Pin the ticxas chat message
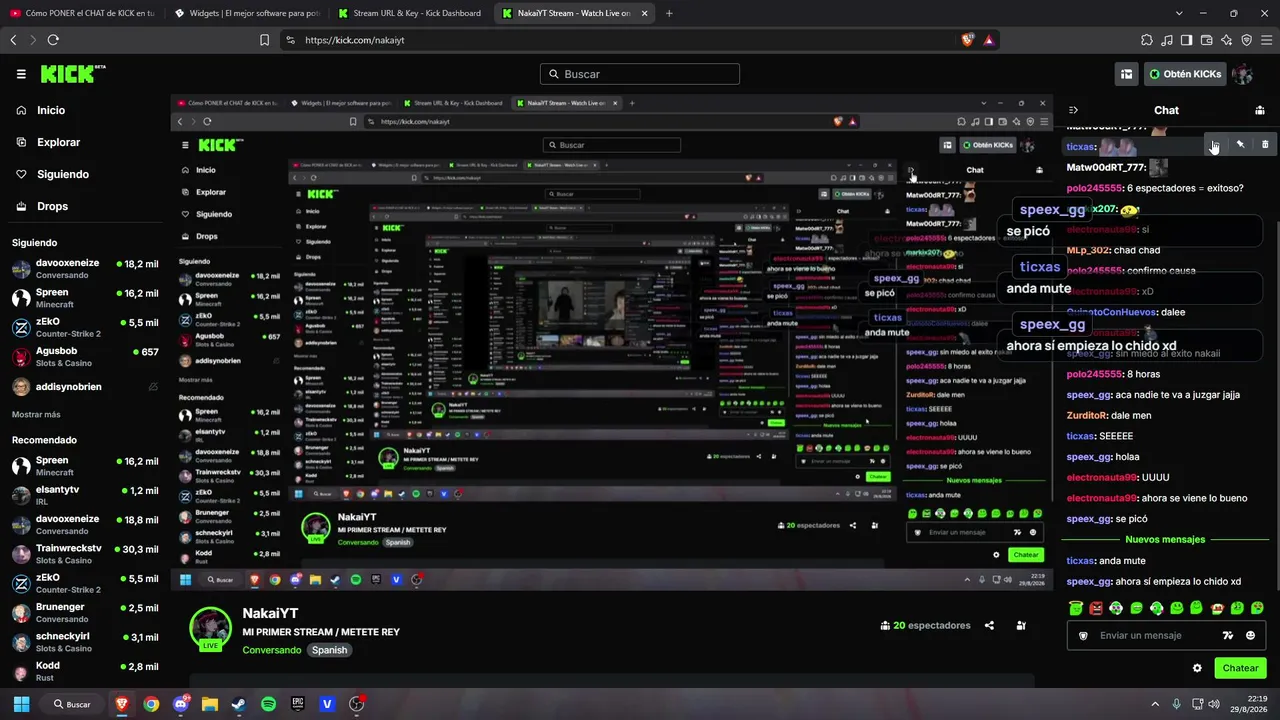1280x720 pixels. 1240,145
